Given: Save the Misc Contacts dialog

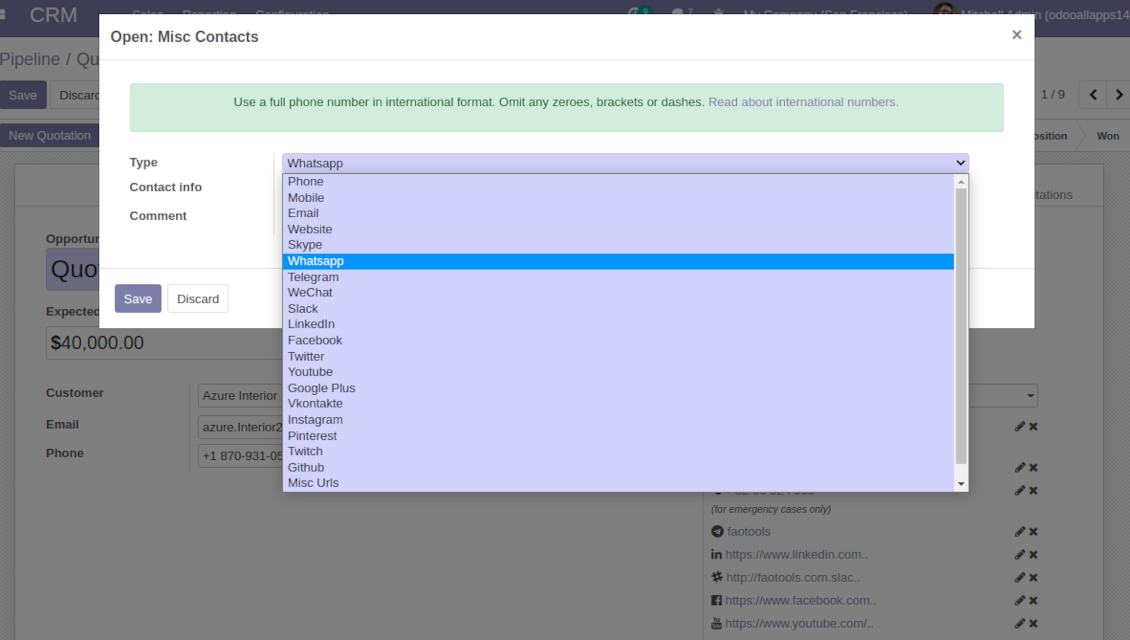Looking at the screenshot, I should tap(138, 298).
